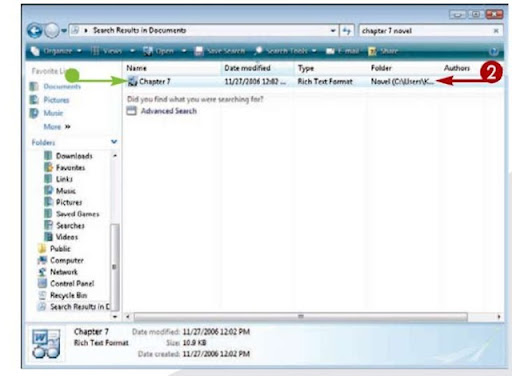This screenshot has height=376, width=512.
Task: Click the Date created value in details pane
Action: tap(216, 354)
